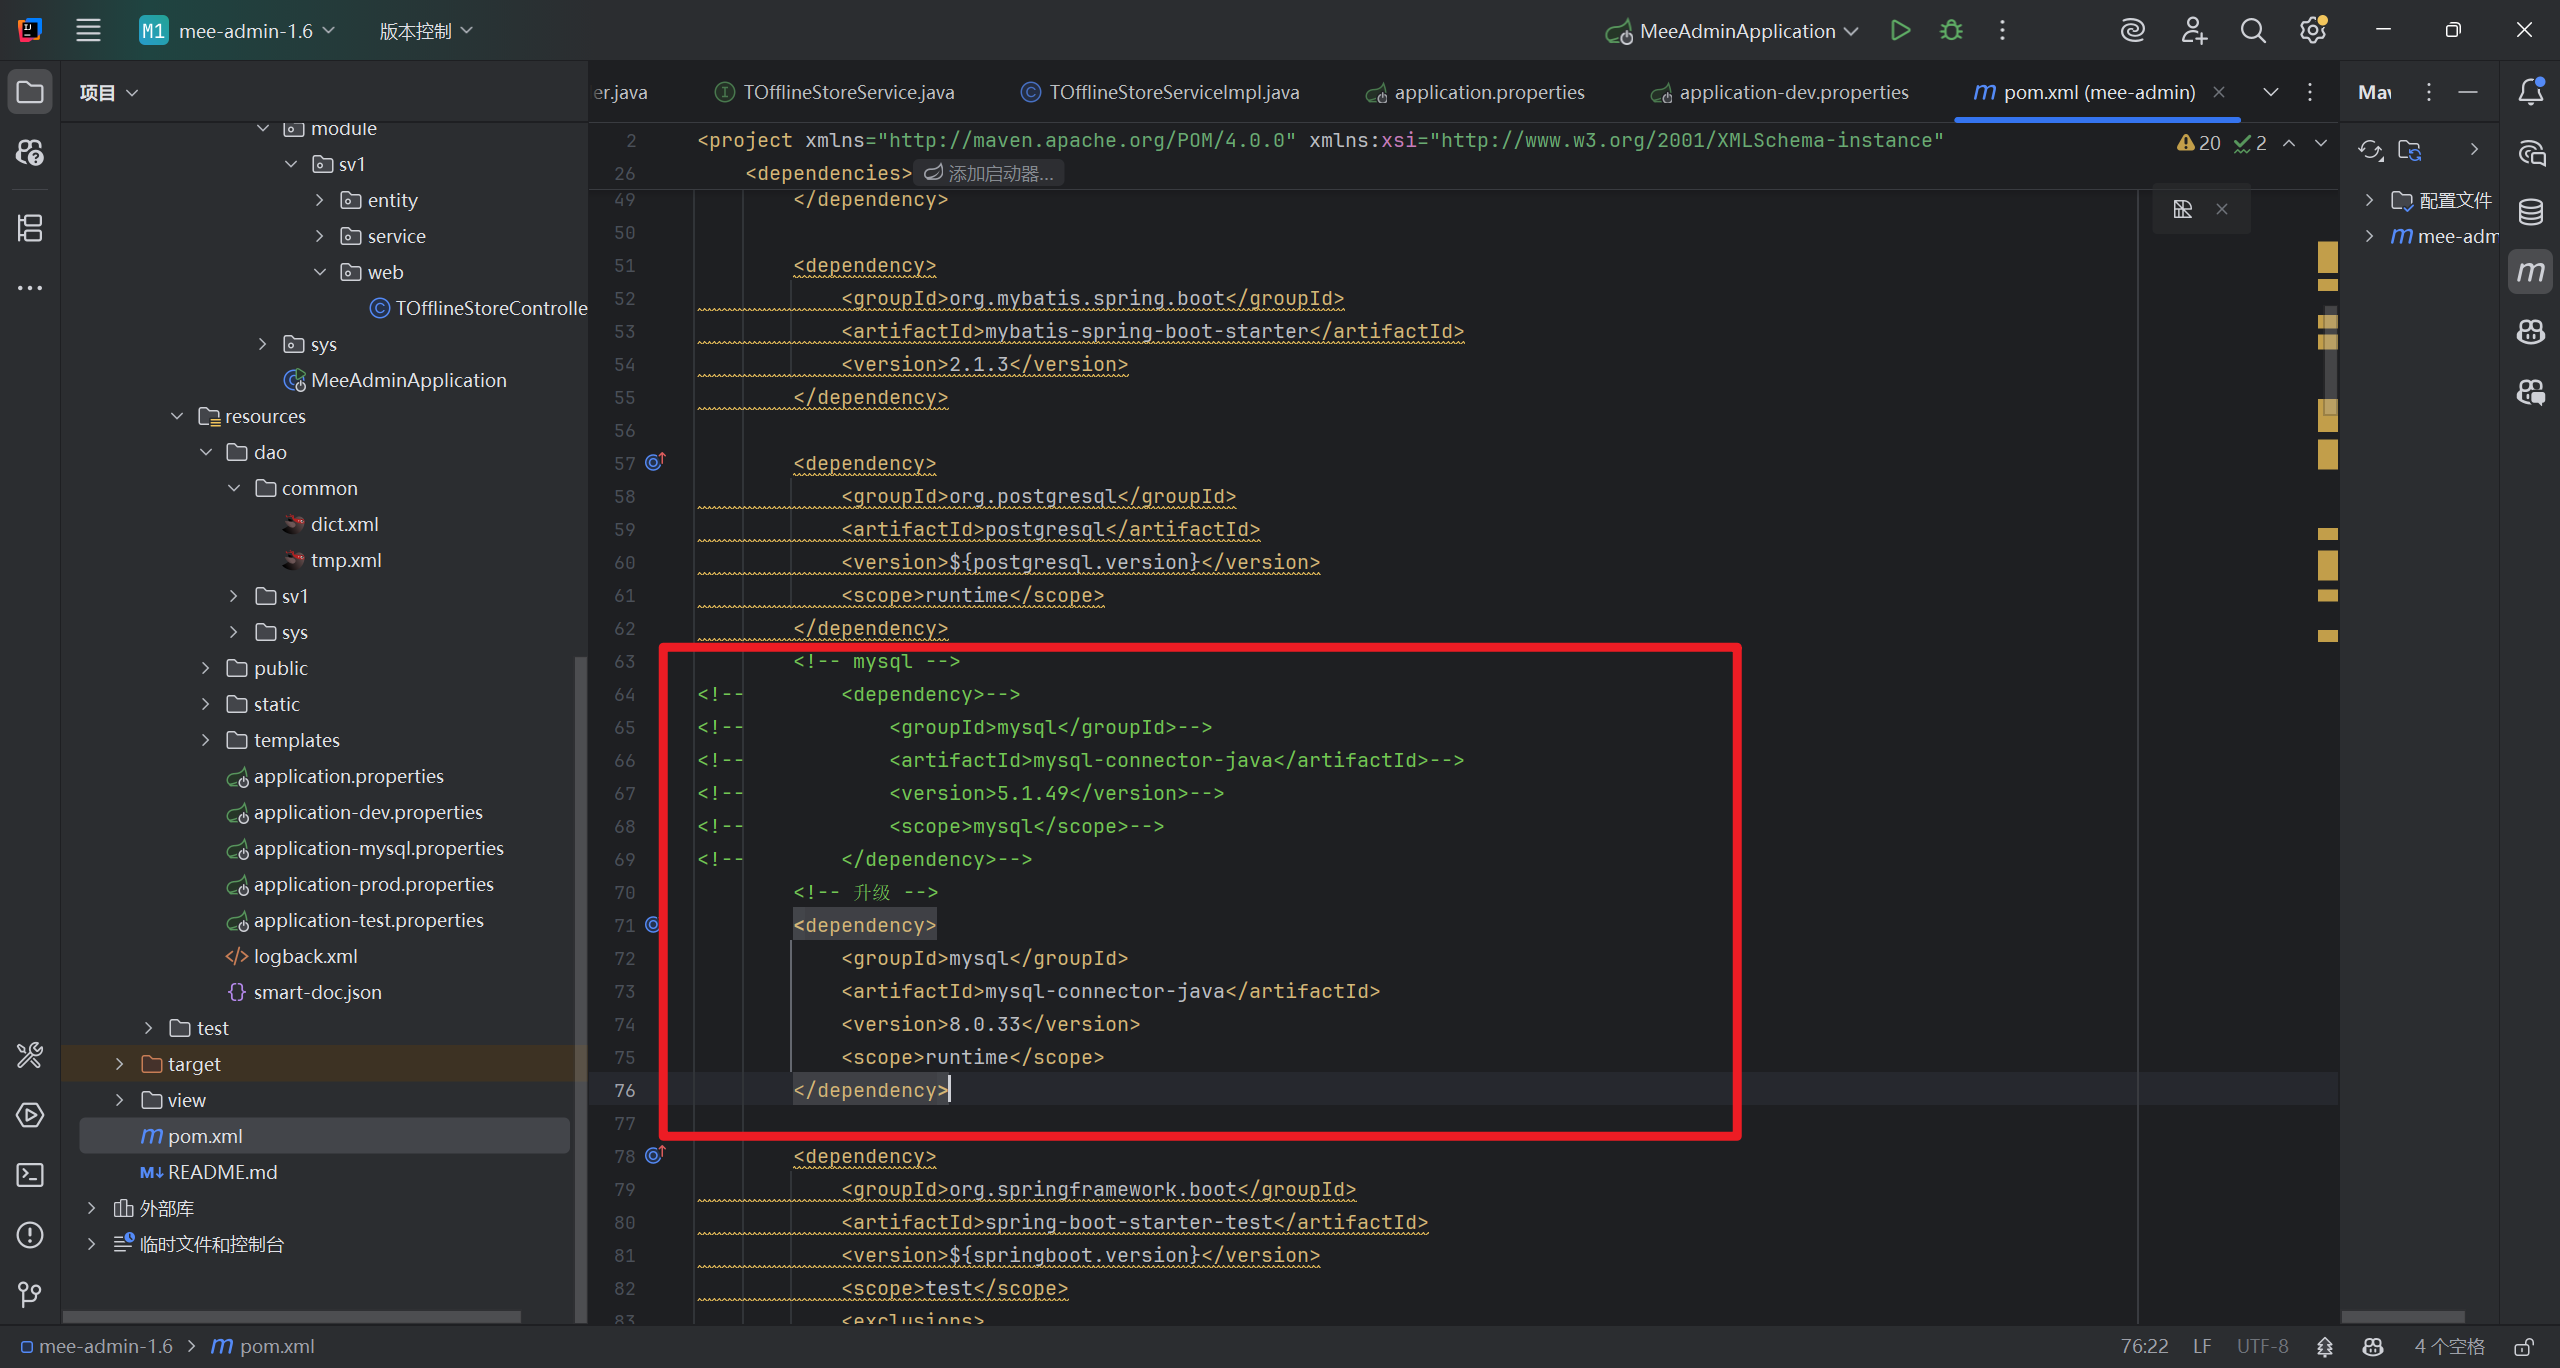
Task: Collapse the web package
Action: point(319,272)
